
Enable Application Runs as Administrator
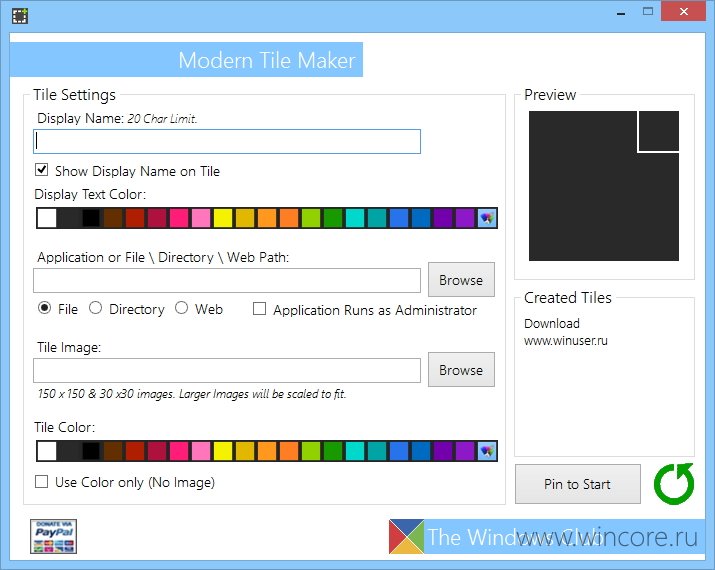[x=259, y=309]
